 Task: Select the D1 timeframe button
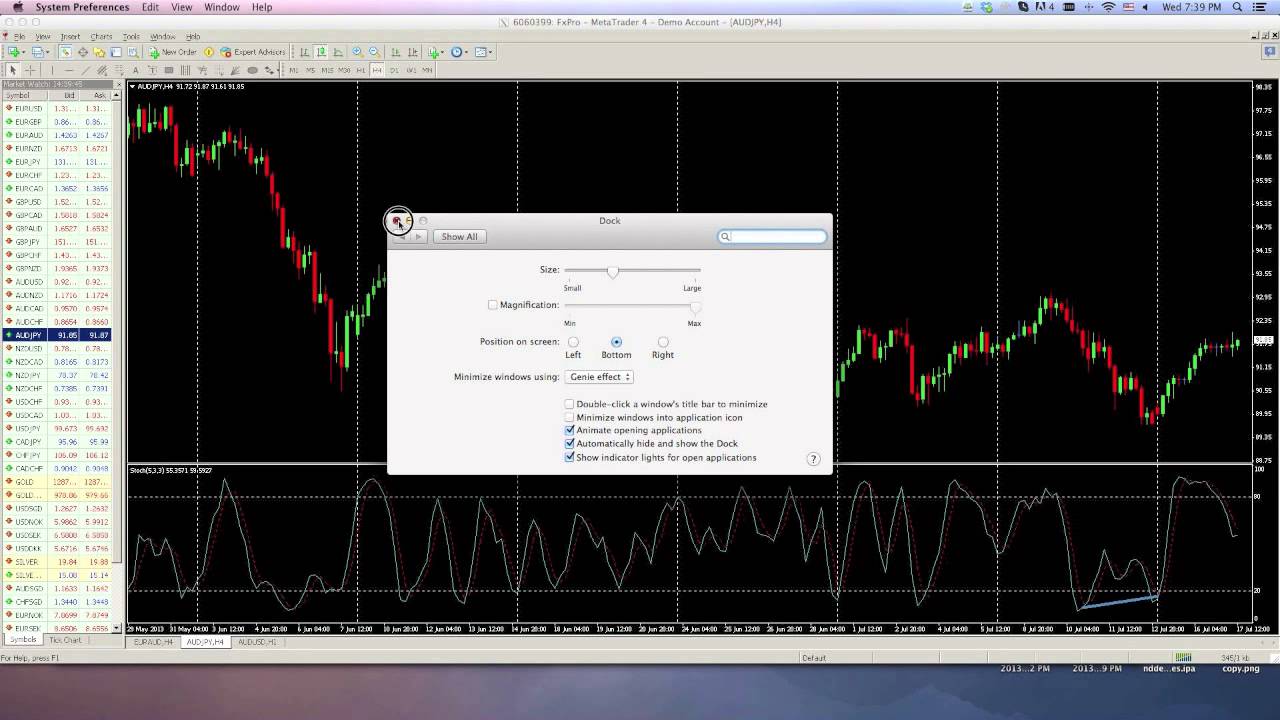(x=394, y=70)
